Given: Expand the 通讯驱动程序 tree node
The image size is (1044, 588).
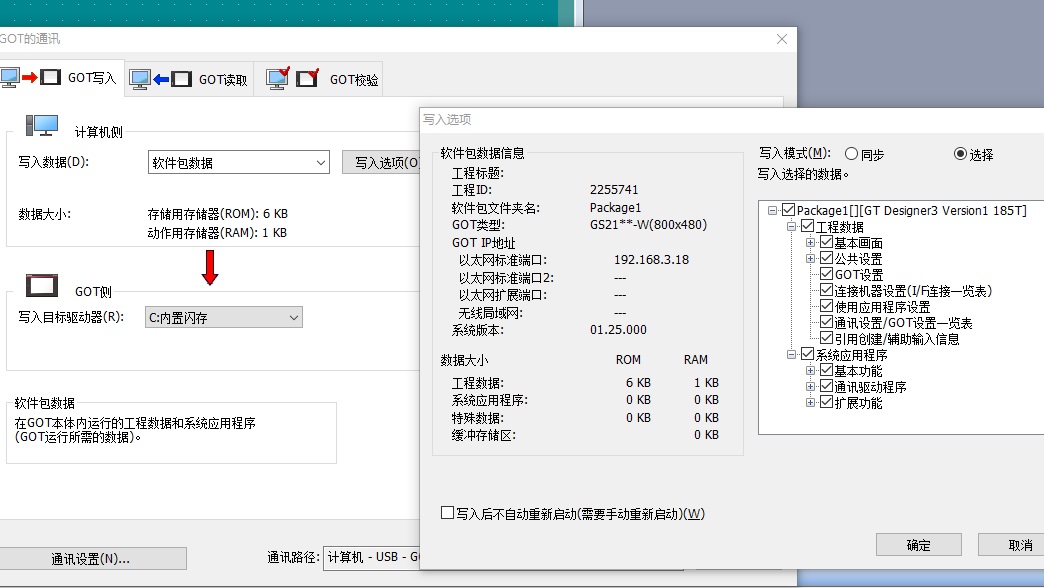Looking at the screenshot, I should tap(811, 387).
